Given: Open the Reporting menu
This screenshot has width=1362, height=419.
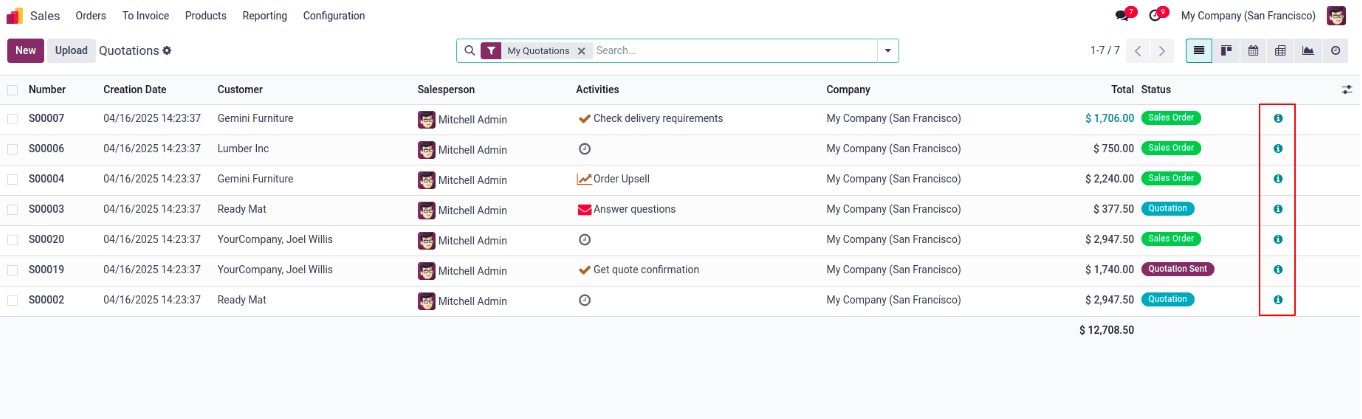Looking at the screenshot, I should [264, 16].
